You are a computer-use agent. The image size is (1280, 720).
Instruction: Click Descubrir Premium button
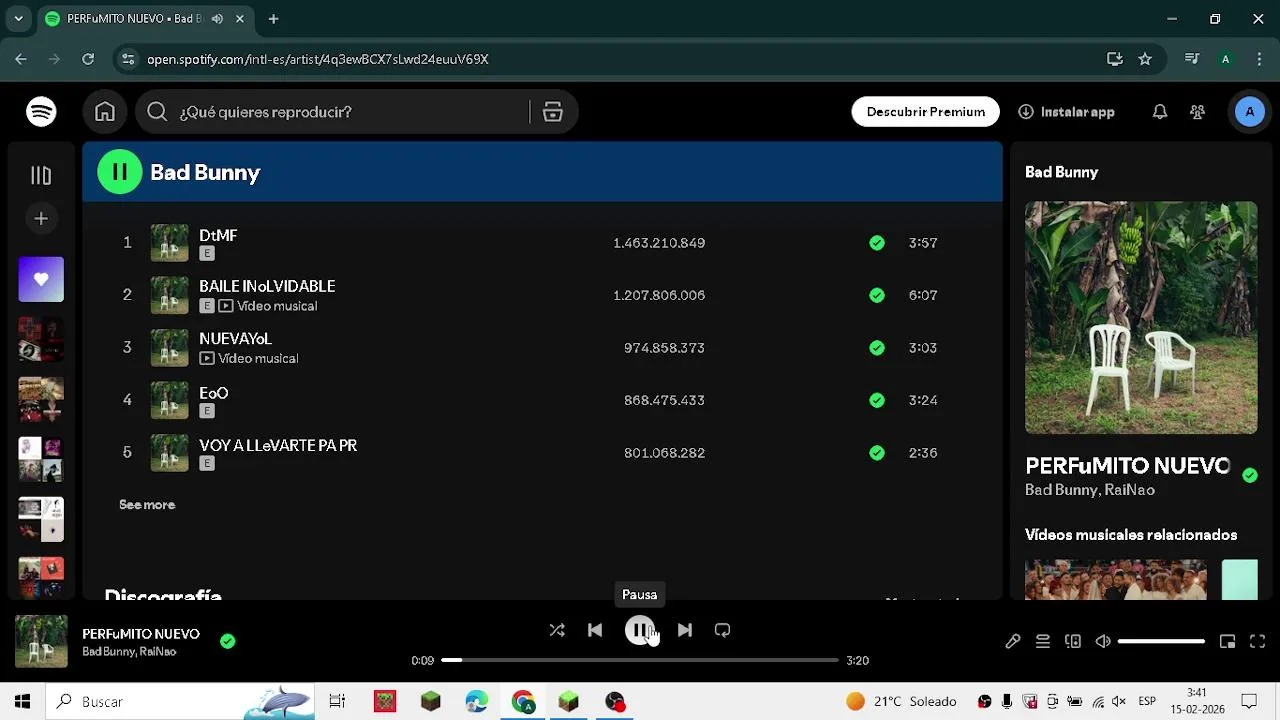[926, 112]
